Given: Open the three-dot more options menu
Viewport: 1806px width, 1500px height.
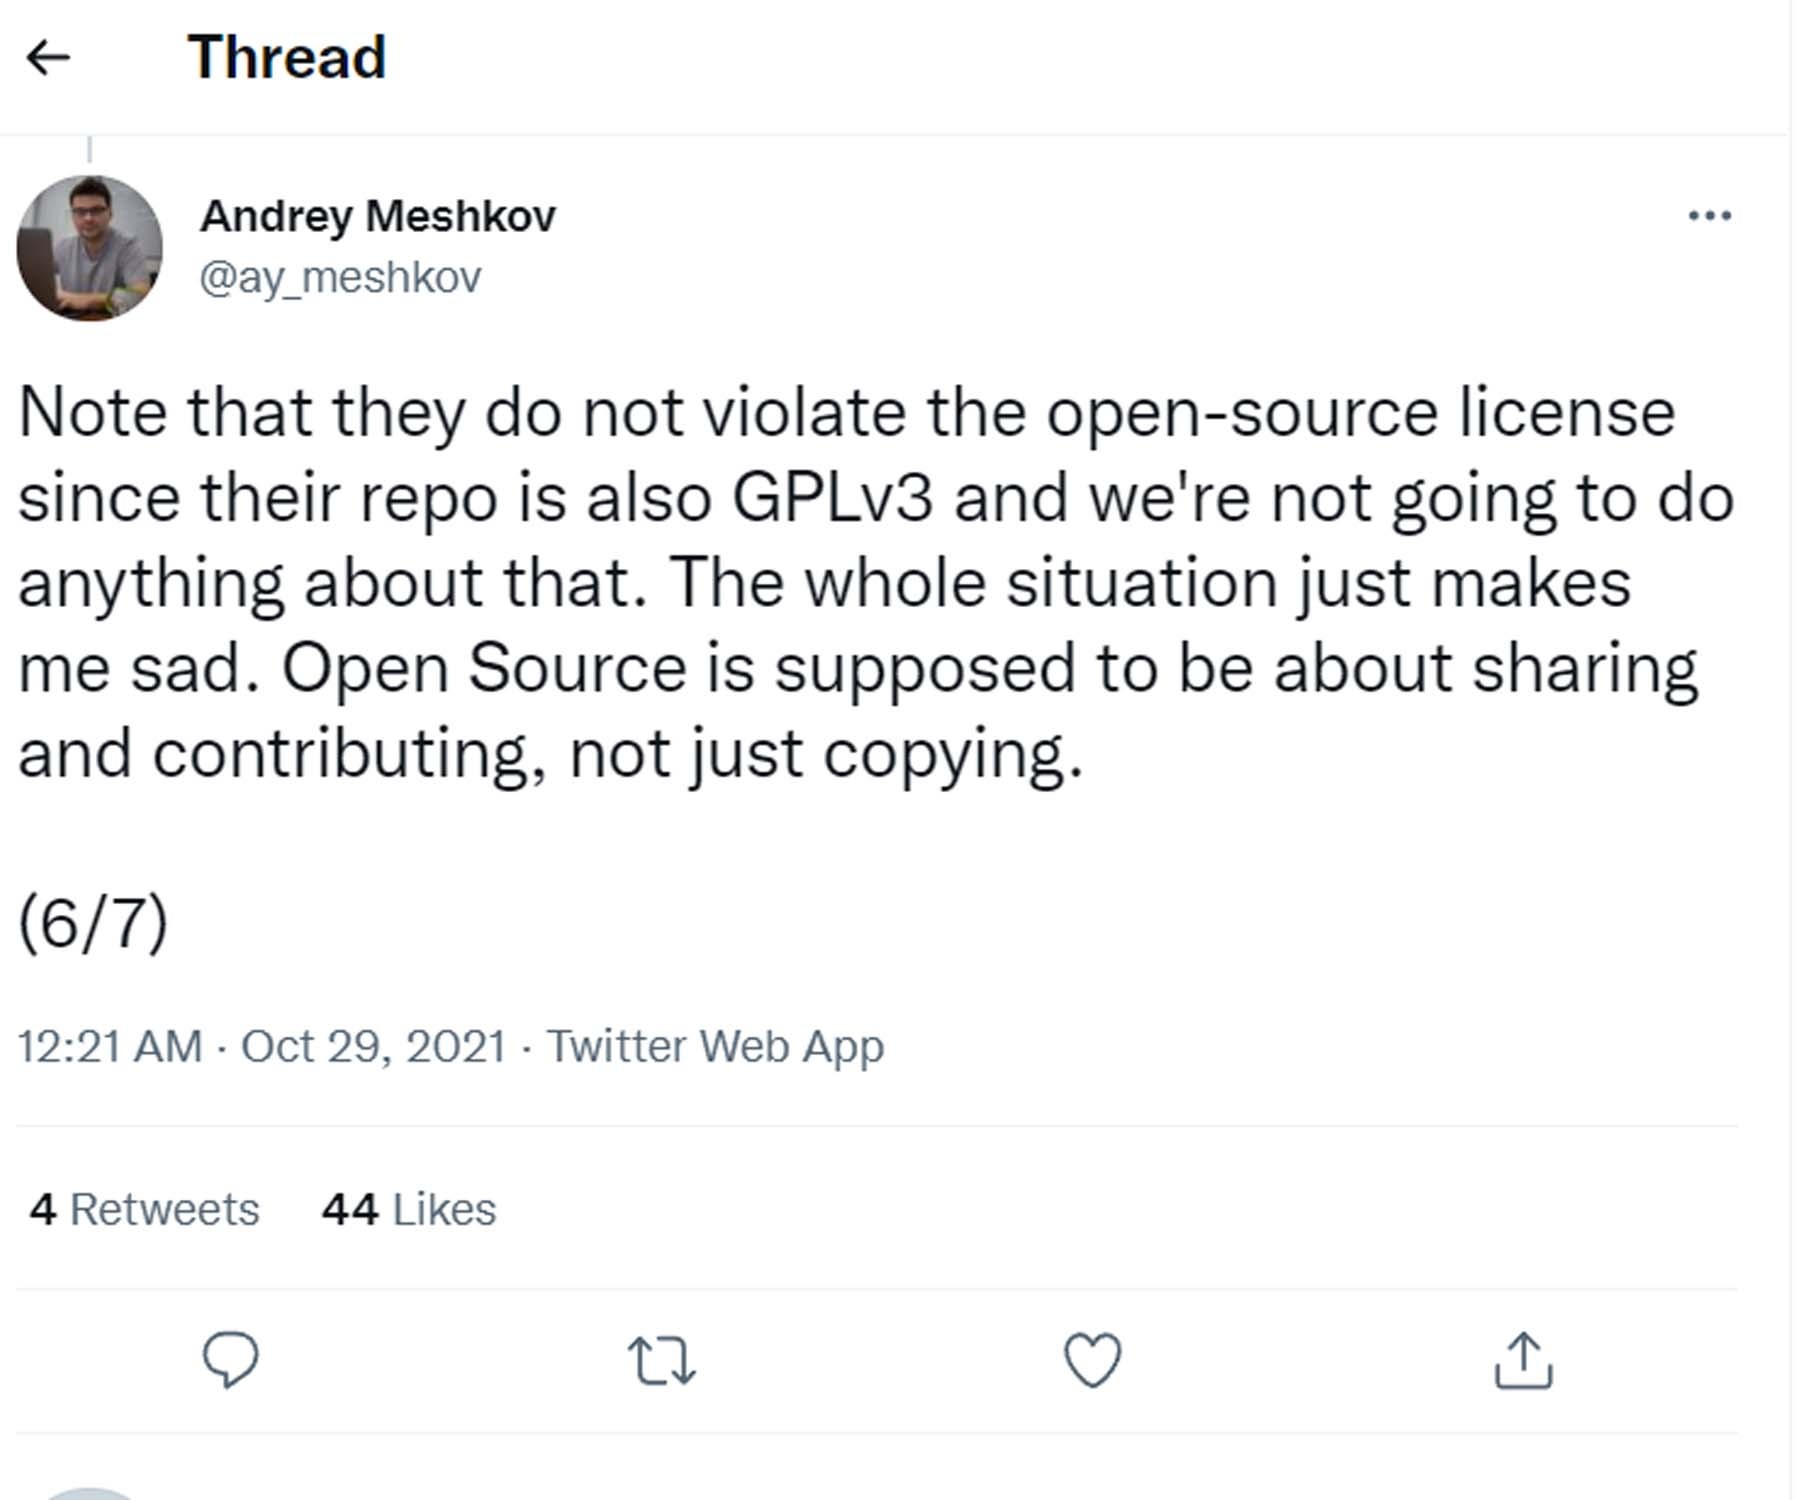Looking at the screenshot, I should pyautogui.click(x=1709, y=216).
